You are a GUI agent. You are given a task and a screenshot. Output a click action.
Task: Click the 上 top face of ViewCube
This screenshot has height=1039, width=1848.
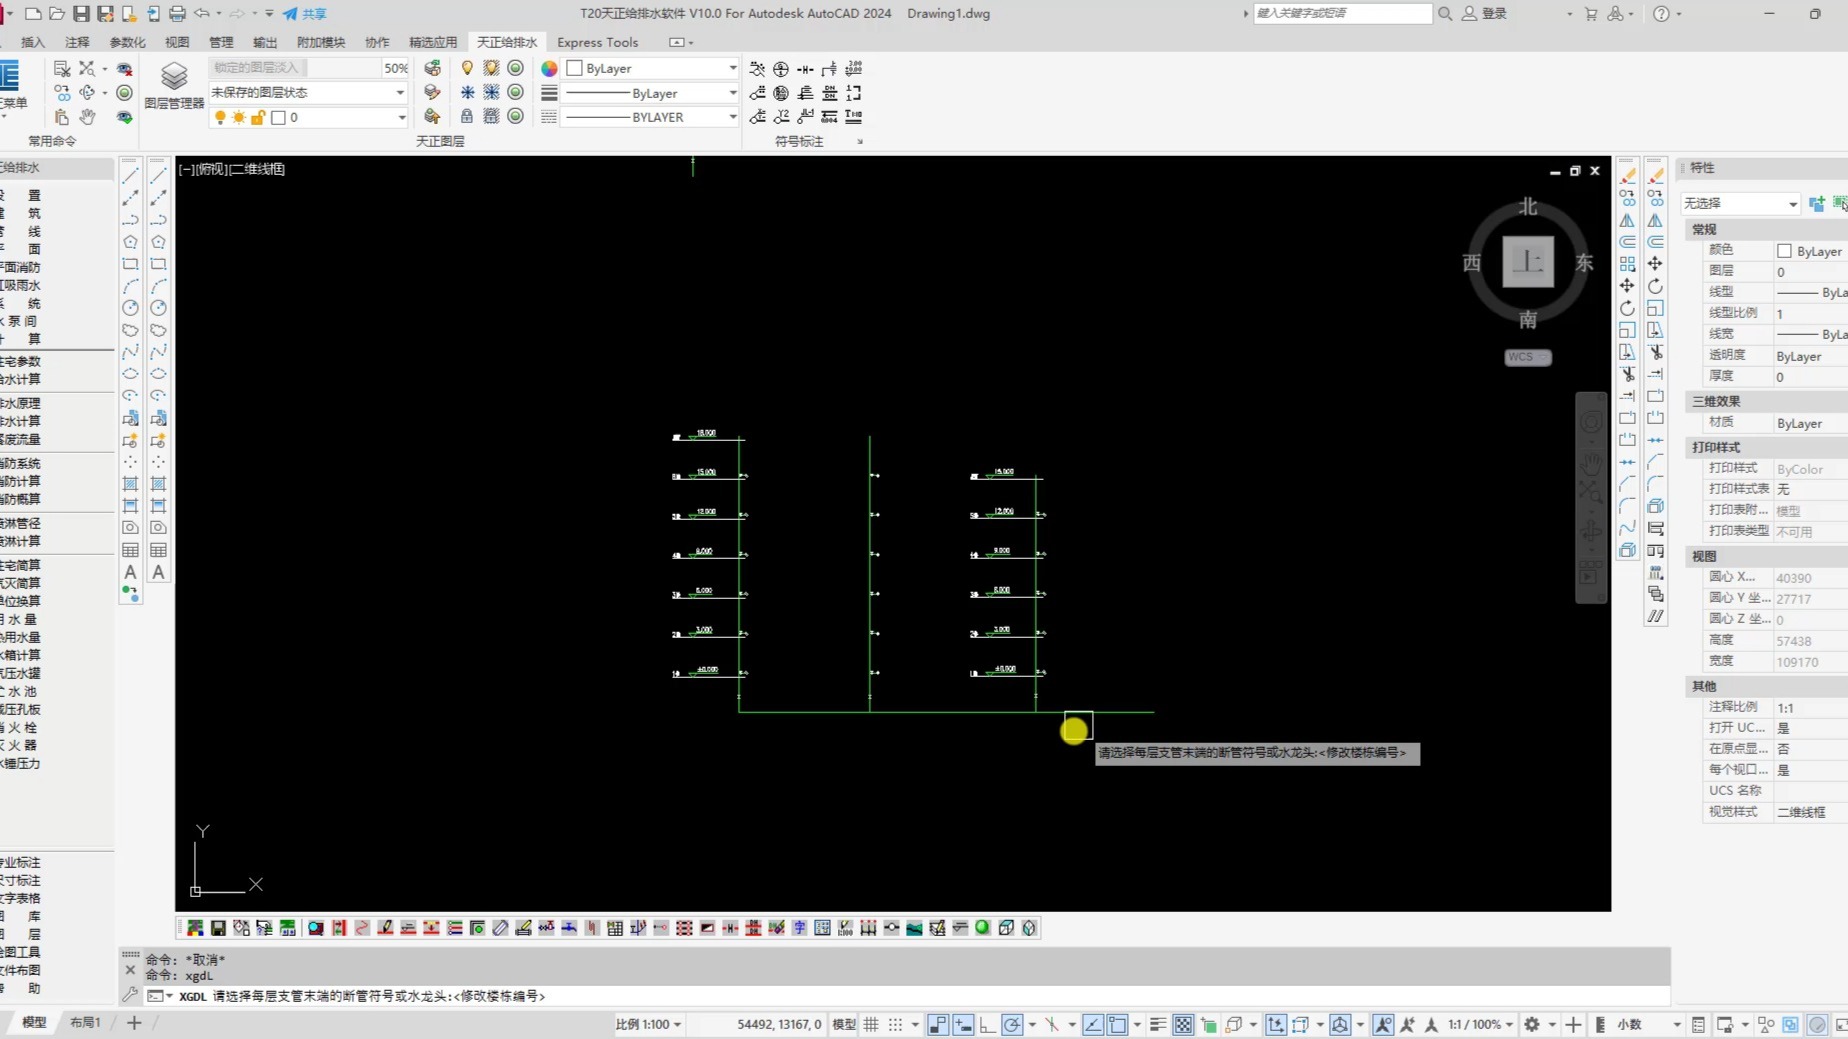tap(1527, 262)
